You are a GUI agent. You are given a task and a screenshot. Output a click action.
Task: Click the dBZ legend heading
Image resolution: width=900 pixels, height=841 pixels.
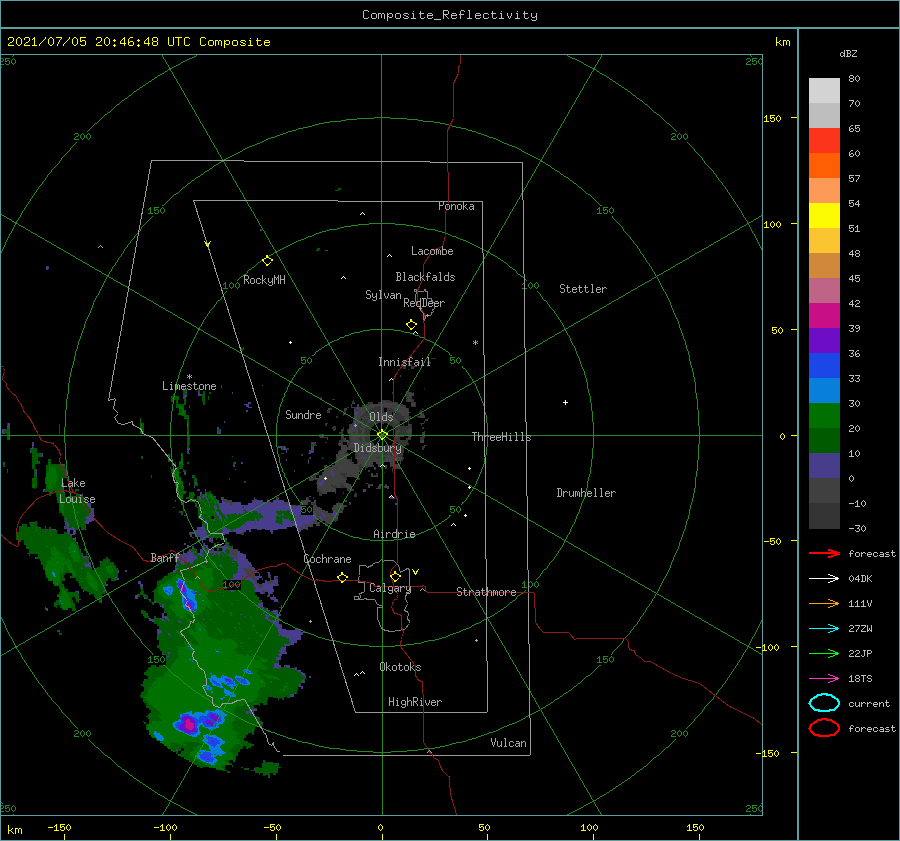click(x=848, y=53)
